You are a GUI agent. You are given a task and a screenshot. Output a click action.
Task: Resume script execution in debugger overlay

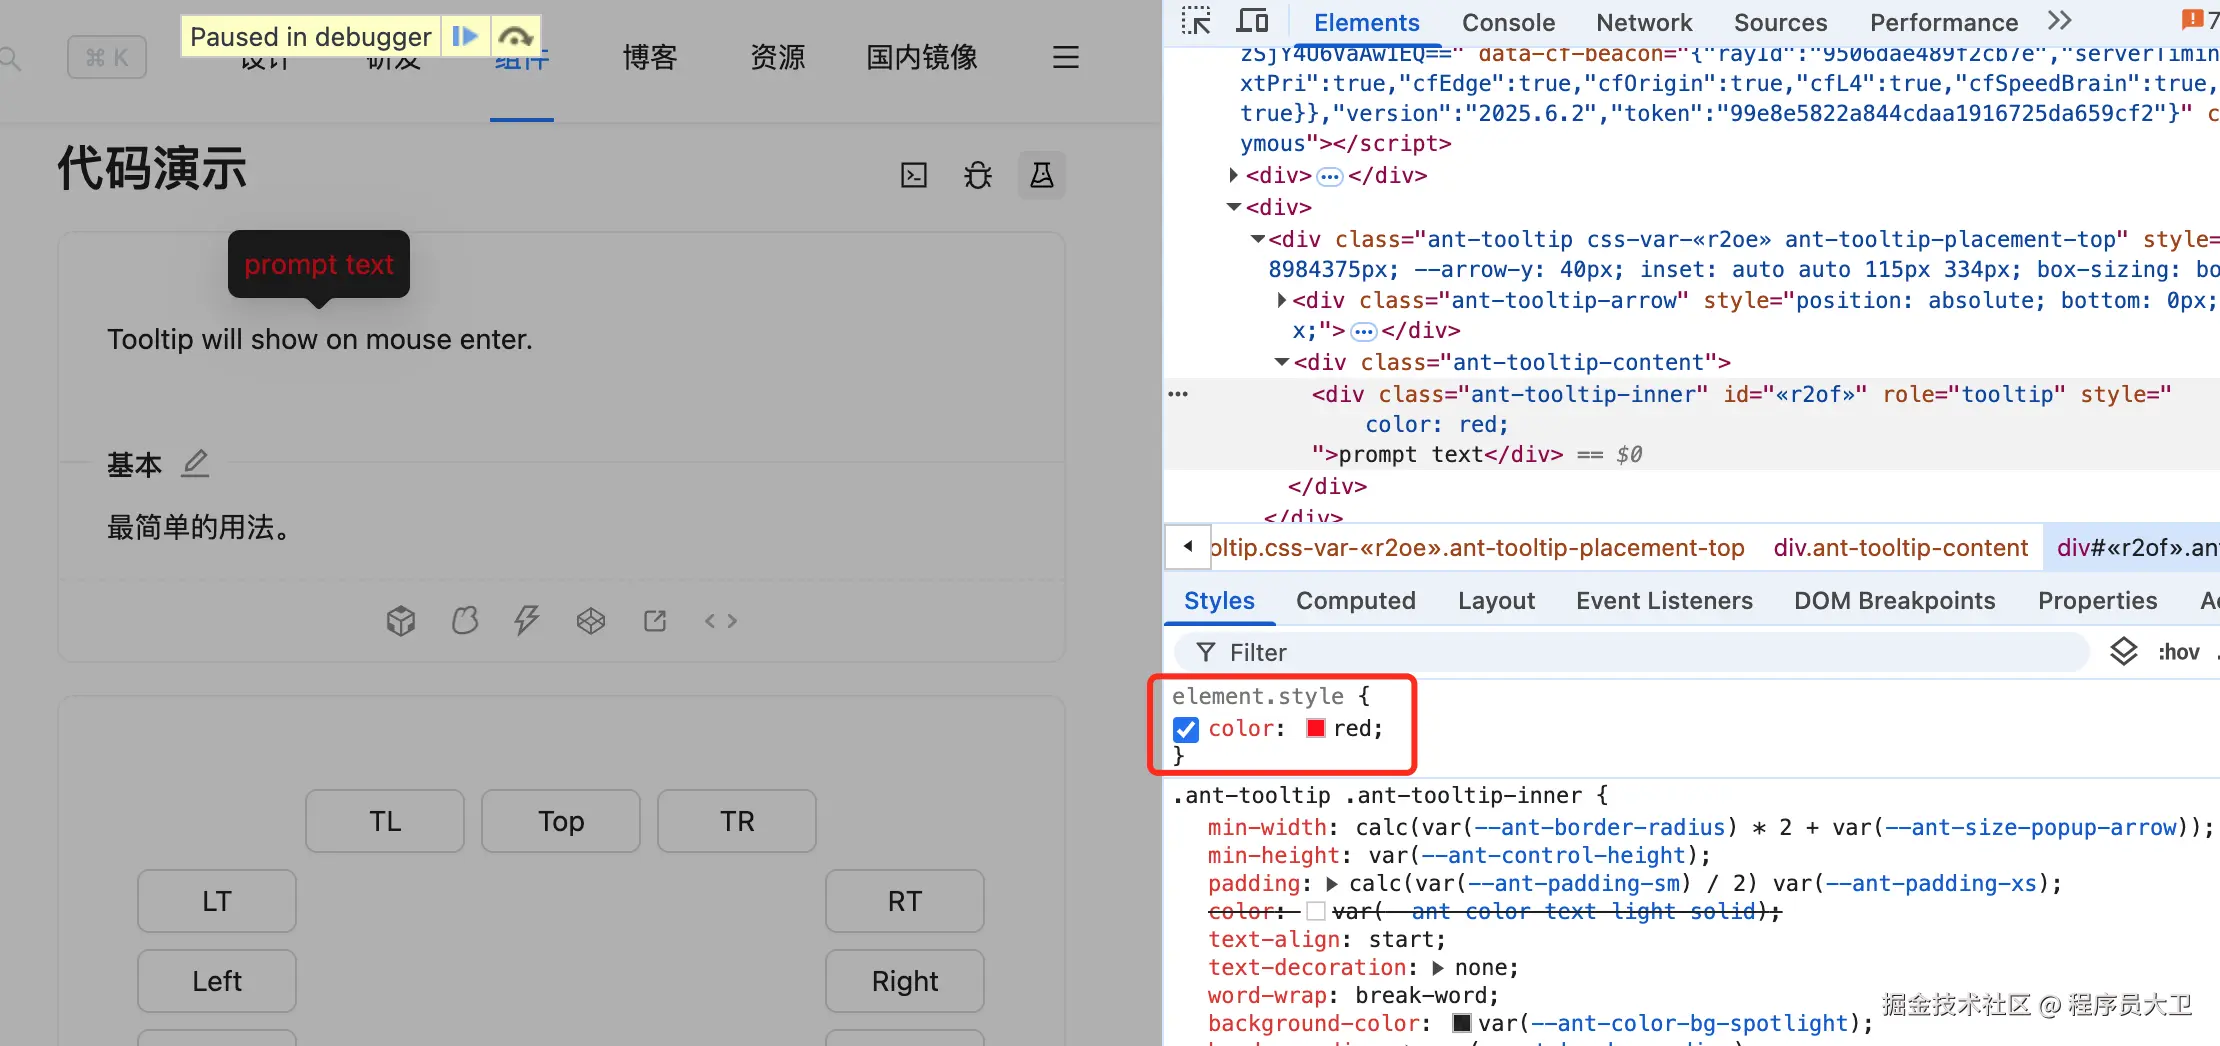click(x=465, y=37)
